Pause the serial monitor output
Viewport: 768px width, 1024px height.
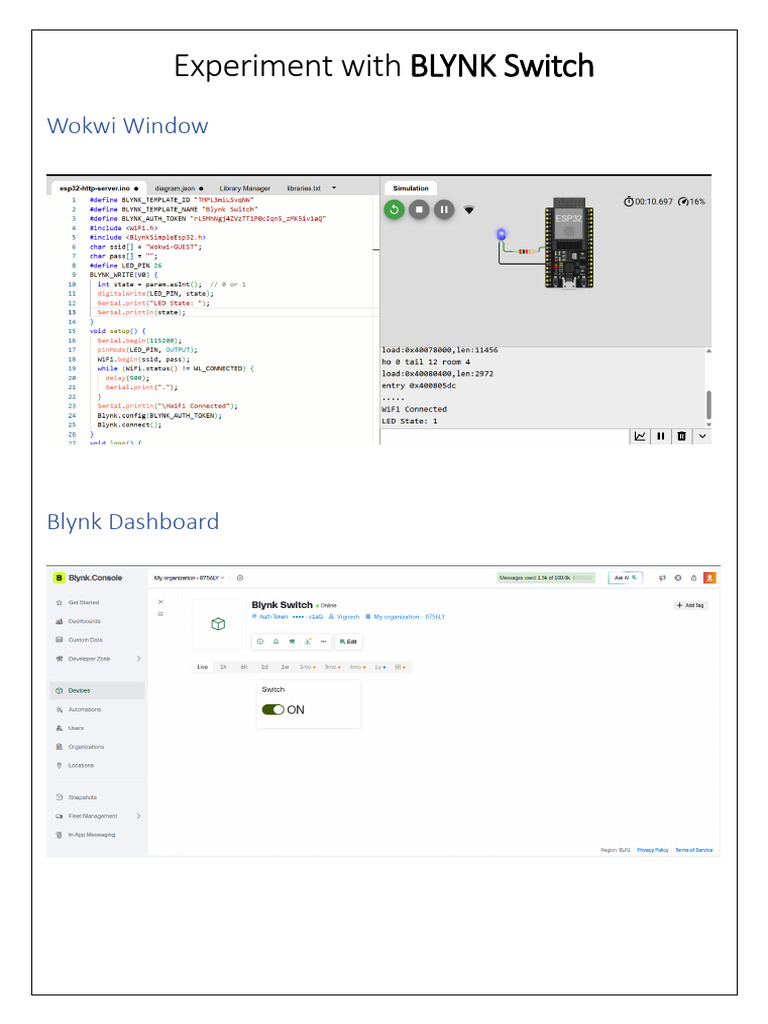point(661,436)
